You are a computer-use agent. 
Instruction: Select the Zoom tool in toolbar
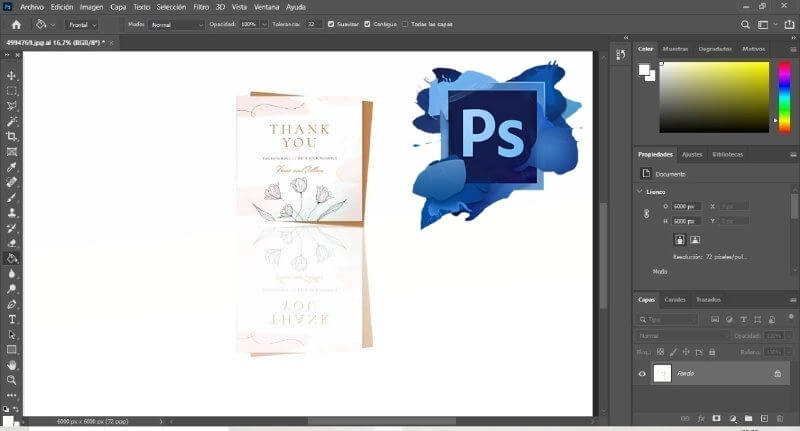pos(12,380)
